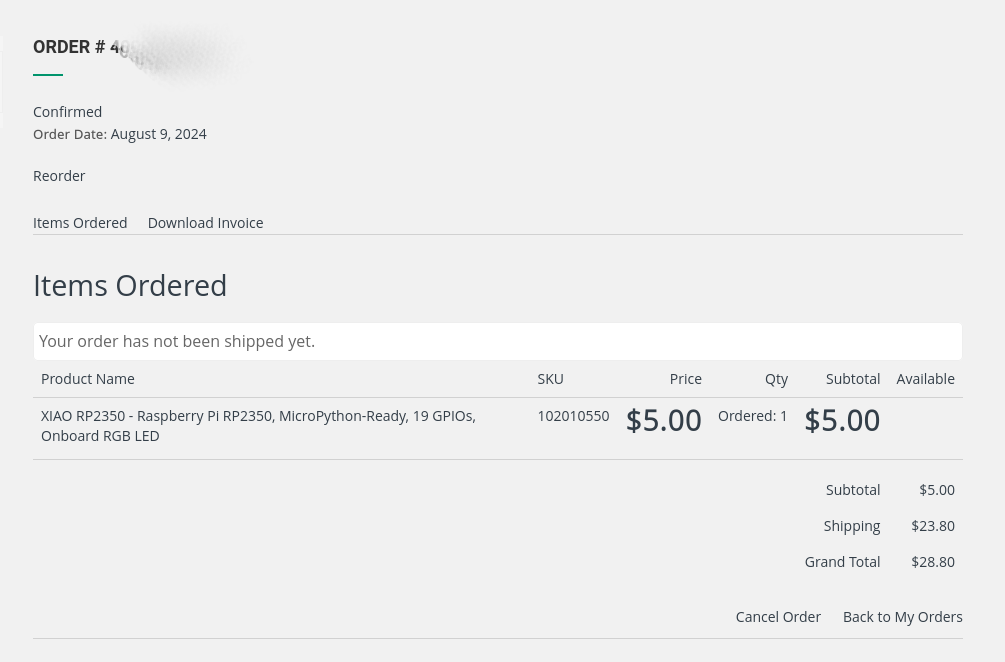1005x662 pixels.
Task: Click the Grand Total amount $28.80
Action: [933, 562]
